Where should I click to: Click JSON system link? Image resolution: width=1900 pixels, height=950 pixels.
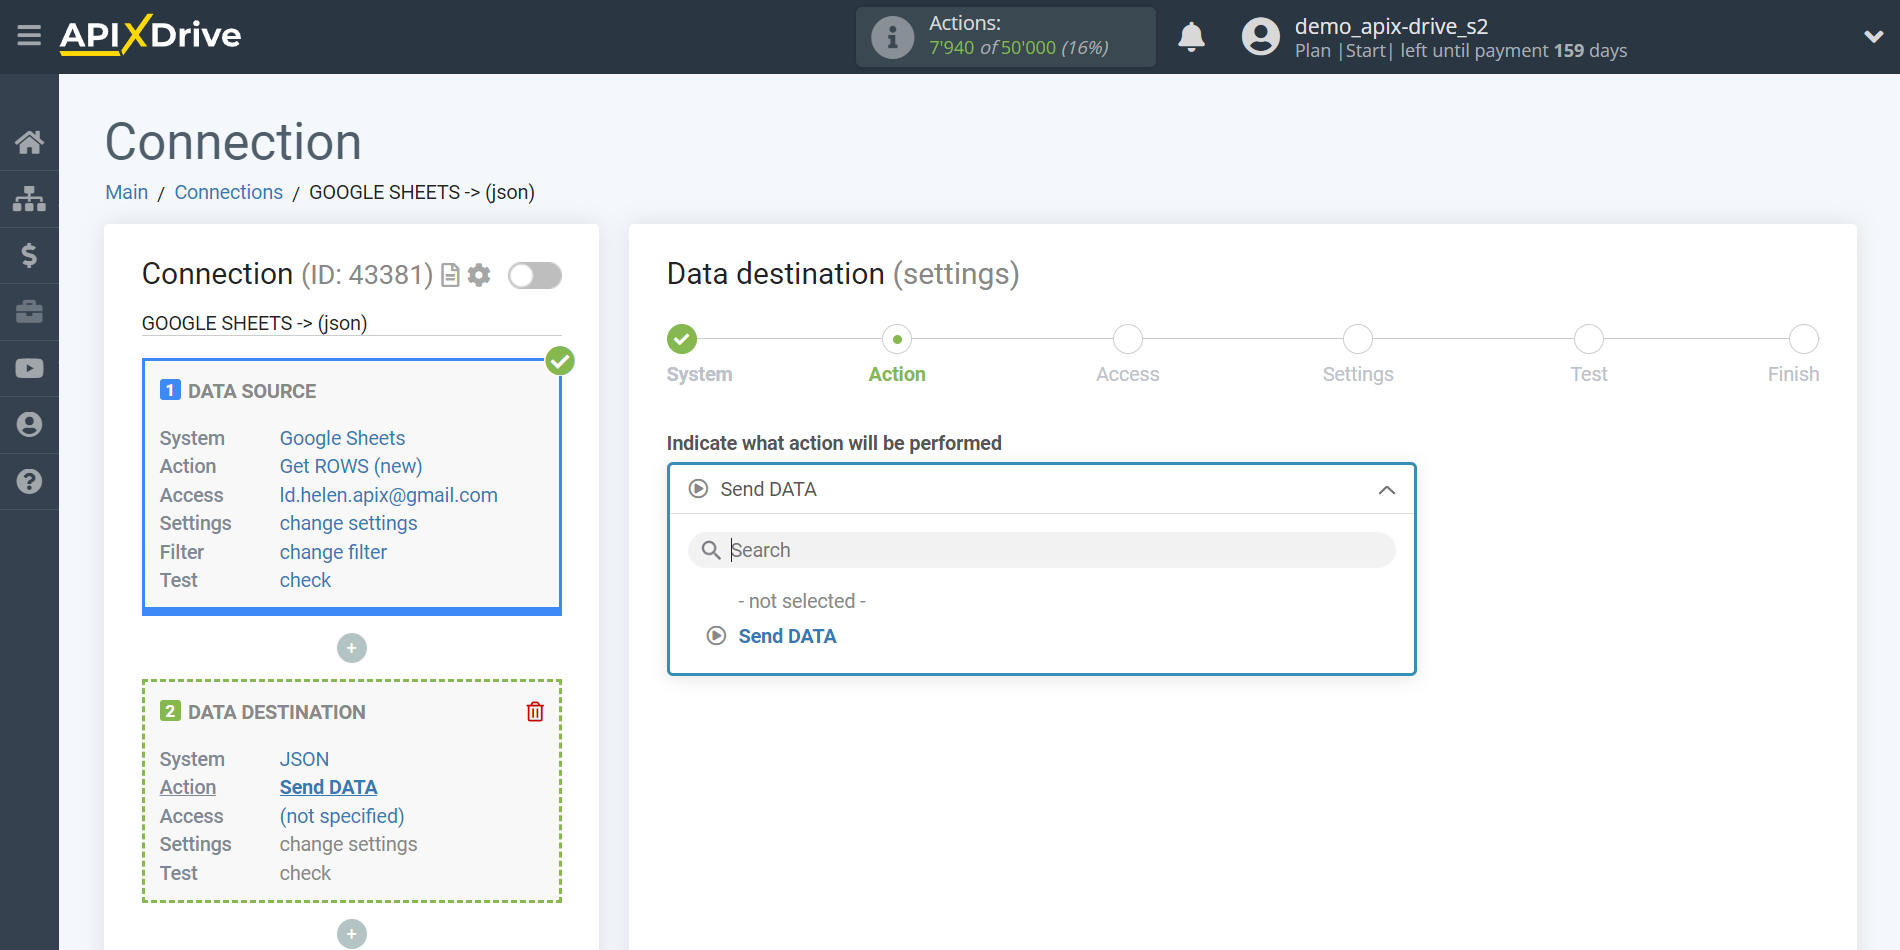coord(304,759)
